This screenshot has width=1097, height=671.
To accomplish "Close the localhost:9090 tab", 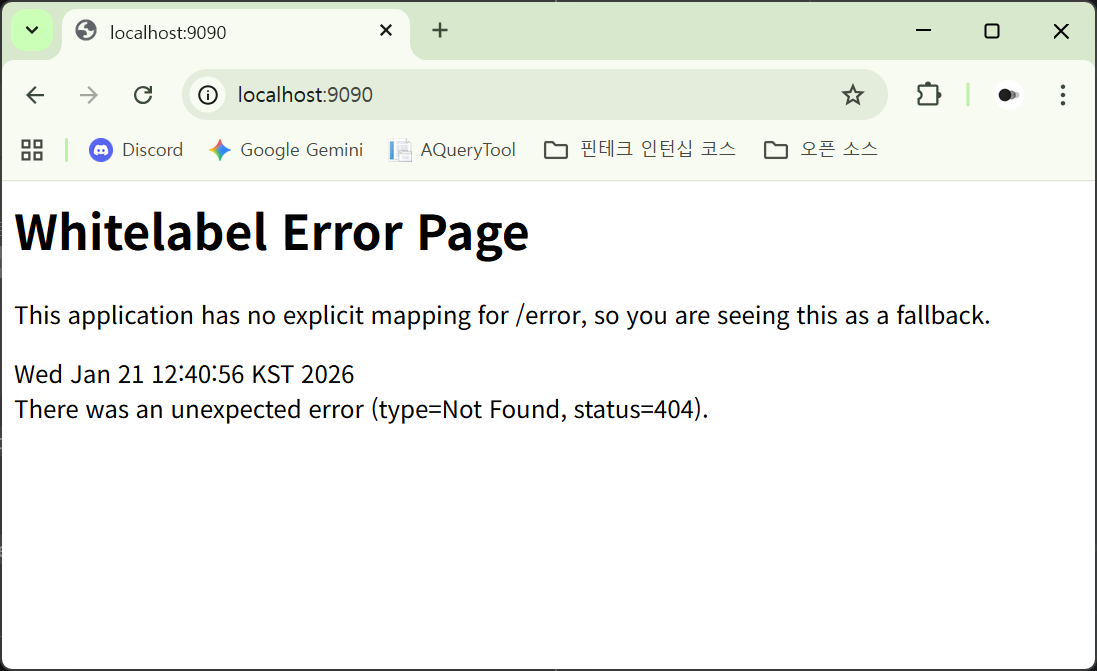I will [x=386, y=31].
